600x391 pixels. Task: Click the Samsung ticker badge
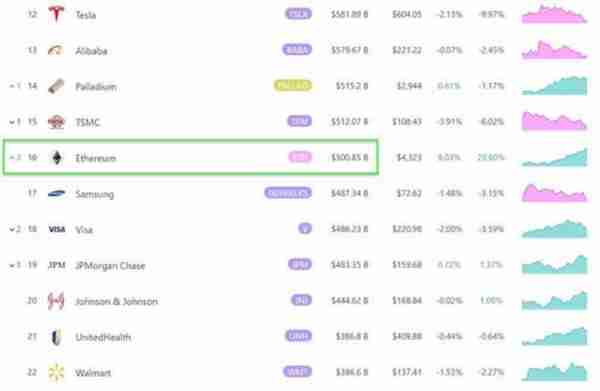[x=288, y=193]
